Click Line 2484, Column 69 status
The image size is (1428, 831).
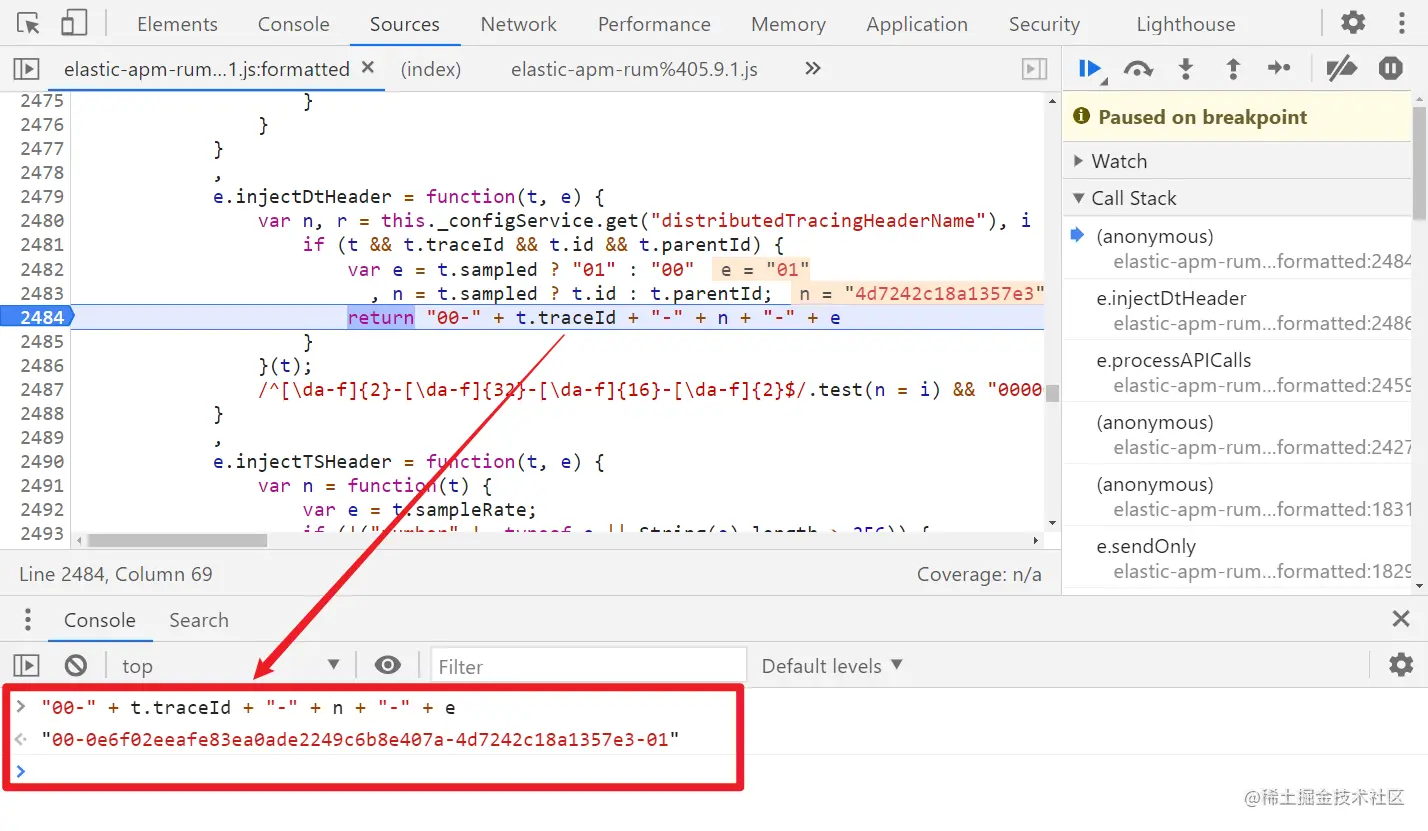(x=116, y=574)
